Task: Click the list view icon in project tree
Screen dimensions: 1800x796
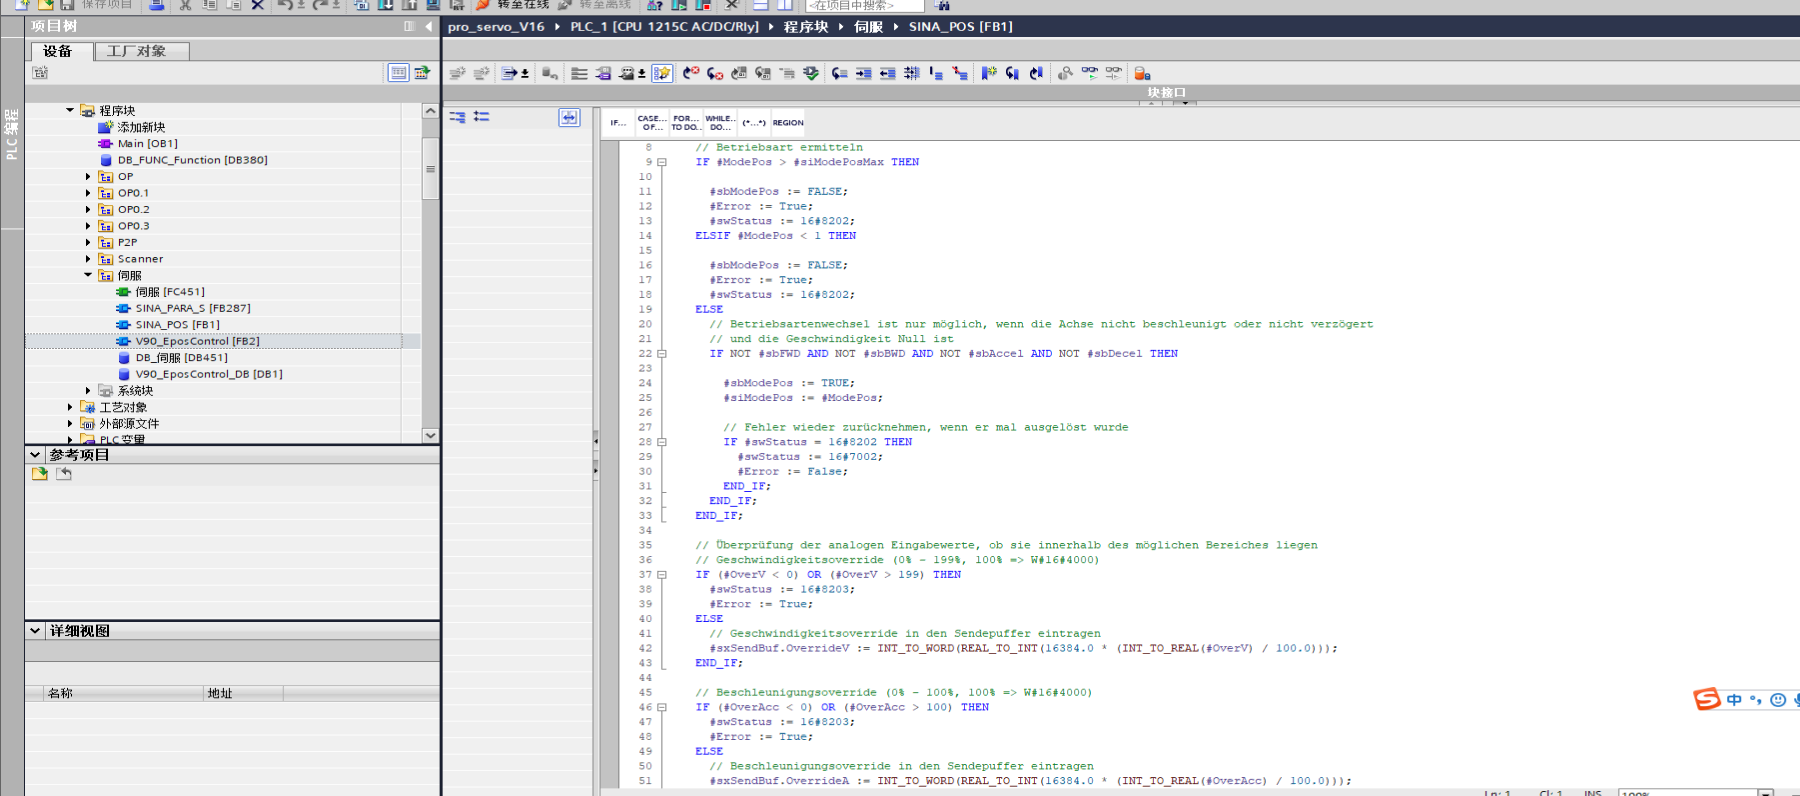Action: [398, 72]
